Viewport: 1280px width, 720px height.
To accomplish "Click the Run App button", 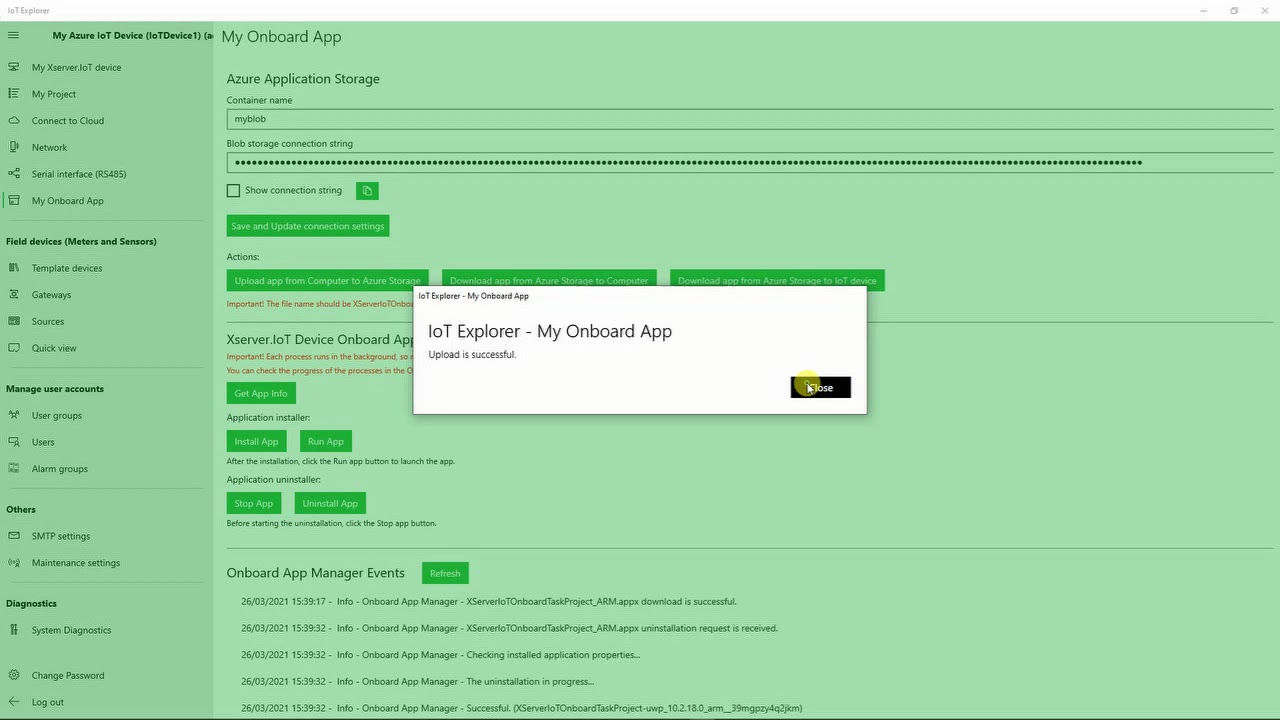I will tap(326, 441).
